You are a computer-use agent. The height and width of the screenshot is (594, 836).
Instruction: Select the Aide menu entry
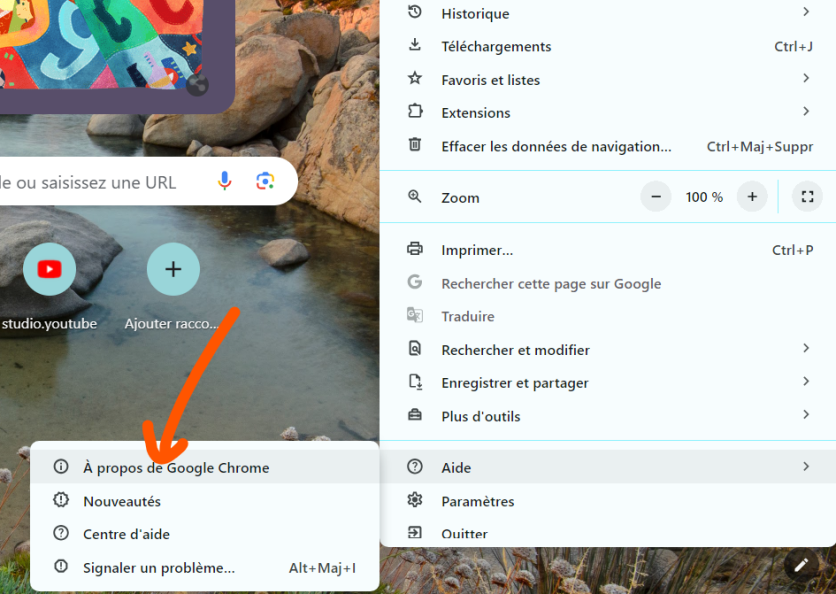click(x=608, y=467)
